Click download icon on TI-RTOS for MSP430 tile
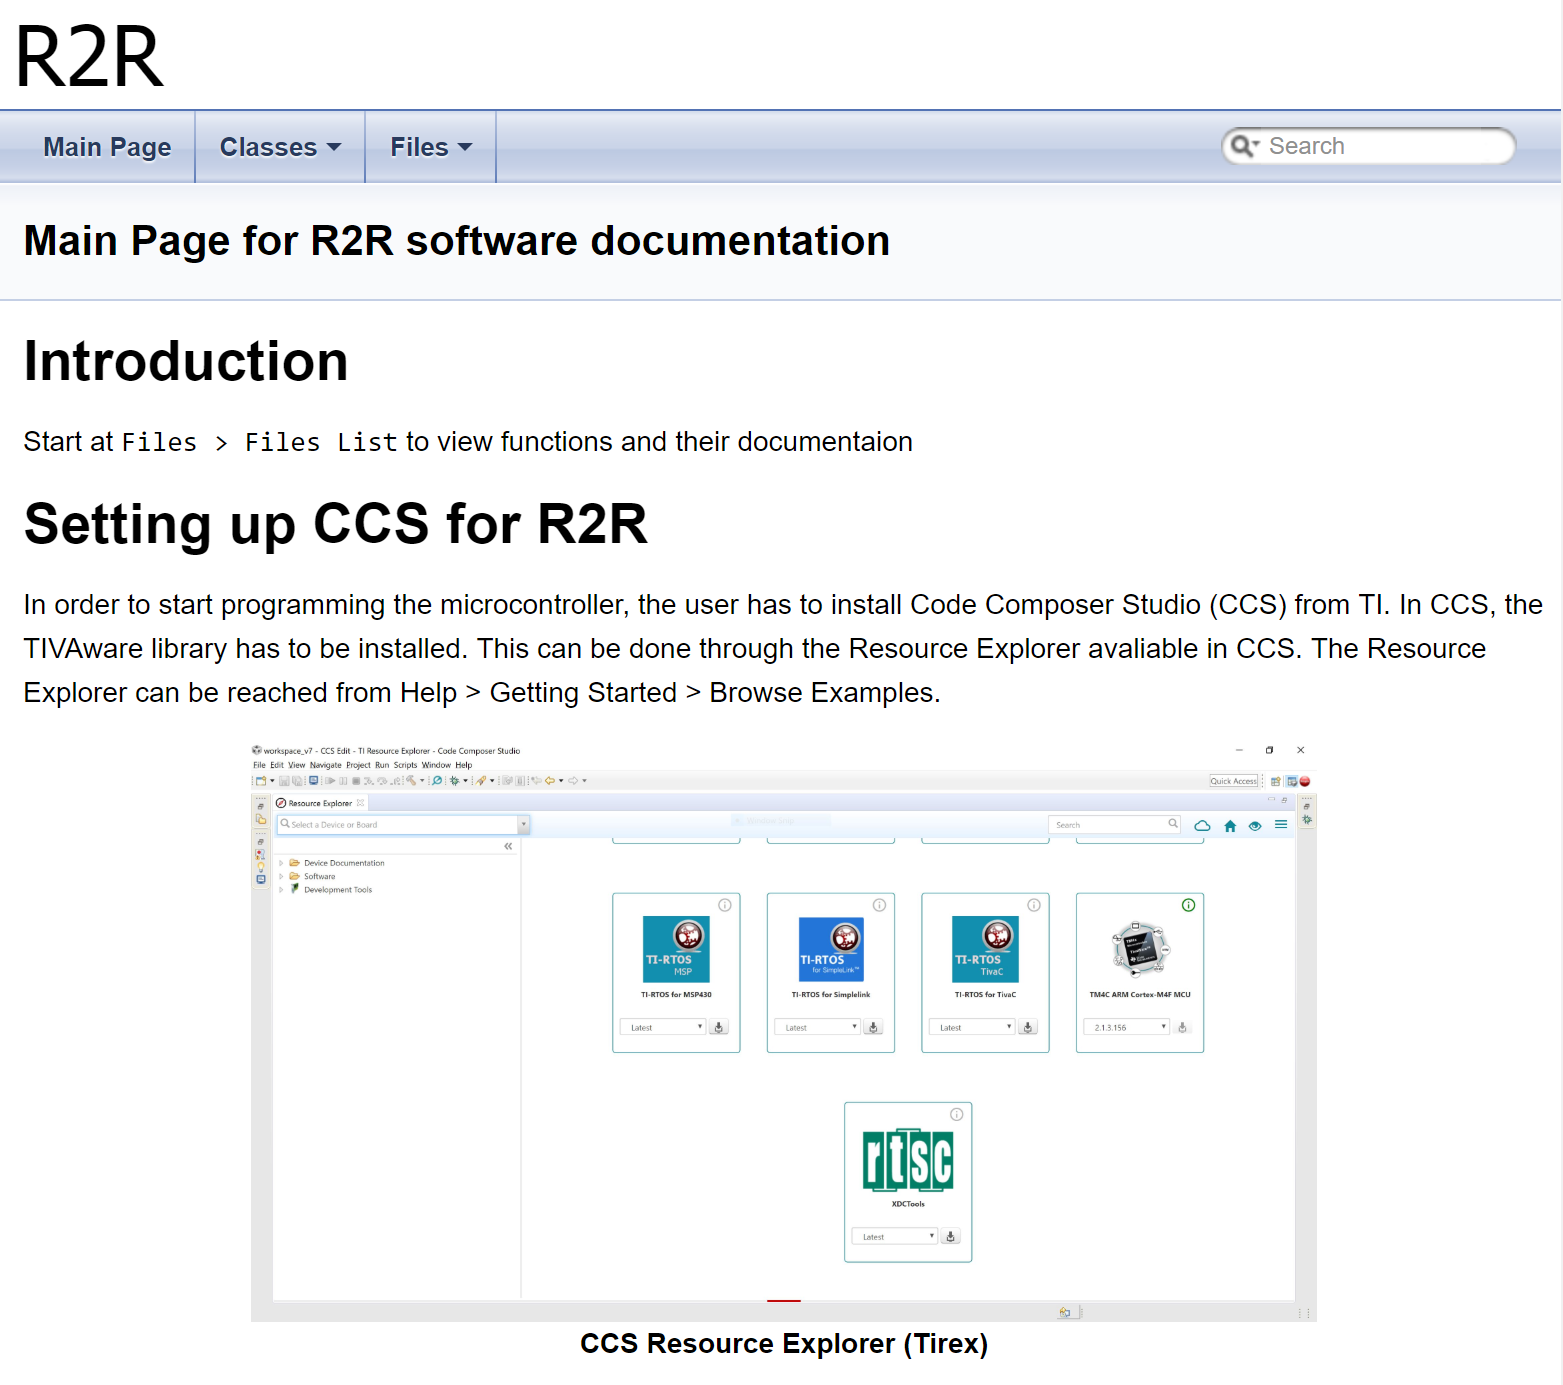Screen dimensions: 1563x1385 [718, 1026]
